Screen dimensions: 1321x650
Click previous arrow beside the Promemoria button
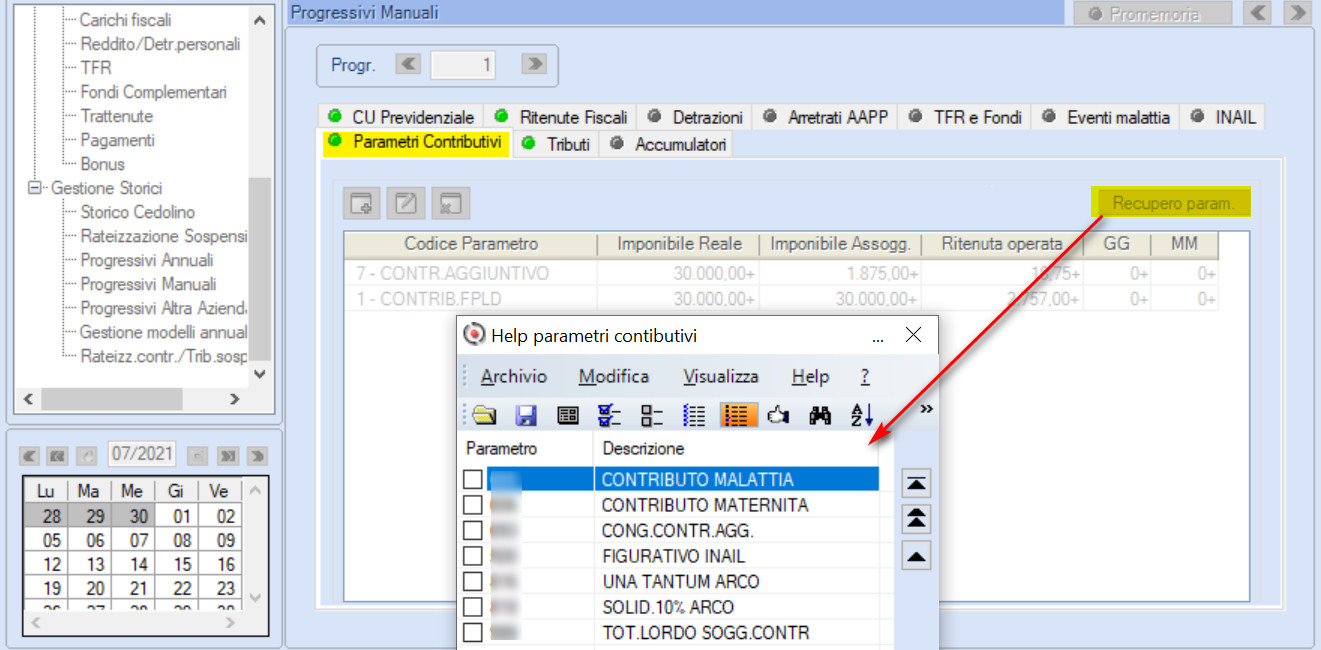1258,13
